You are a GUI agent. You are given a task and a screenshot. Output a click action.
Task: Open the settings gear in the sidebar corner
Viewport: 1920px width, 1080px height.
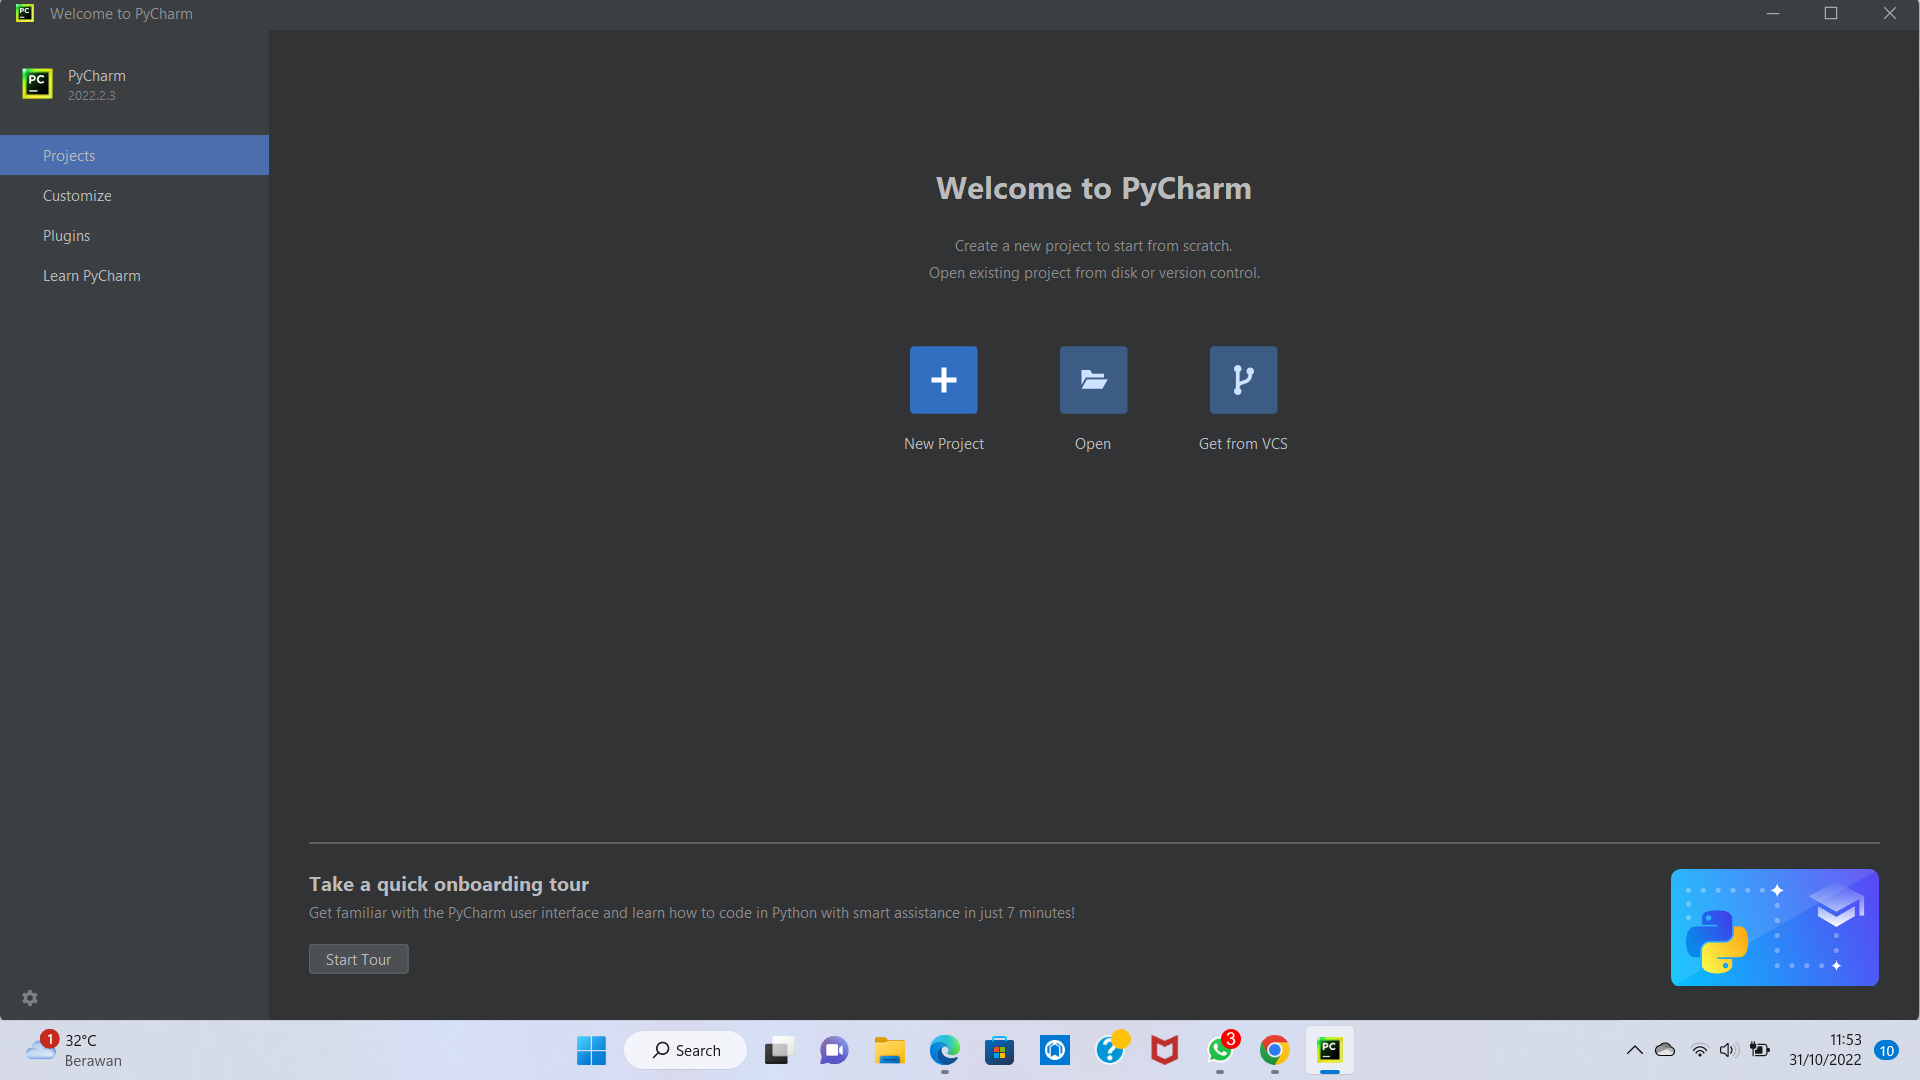pyautogui.click(x=30, y=997)
